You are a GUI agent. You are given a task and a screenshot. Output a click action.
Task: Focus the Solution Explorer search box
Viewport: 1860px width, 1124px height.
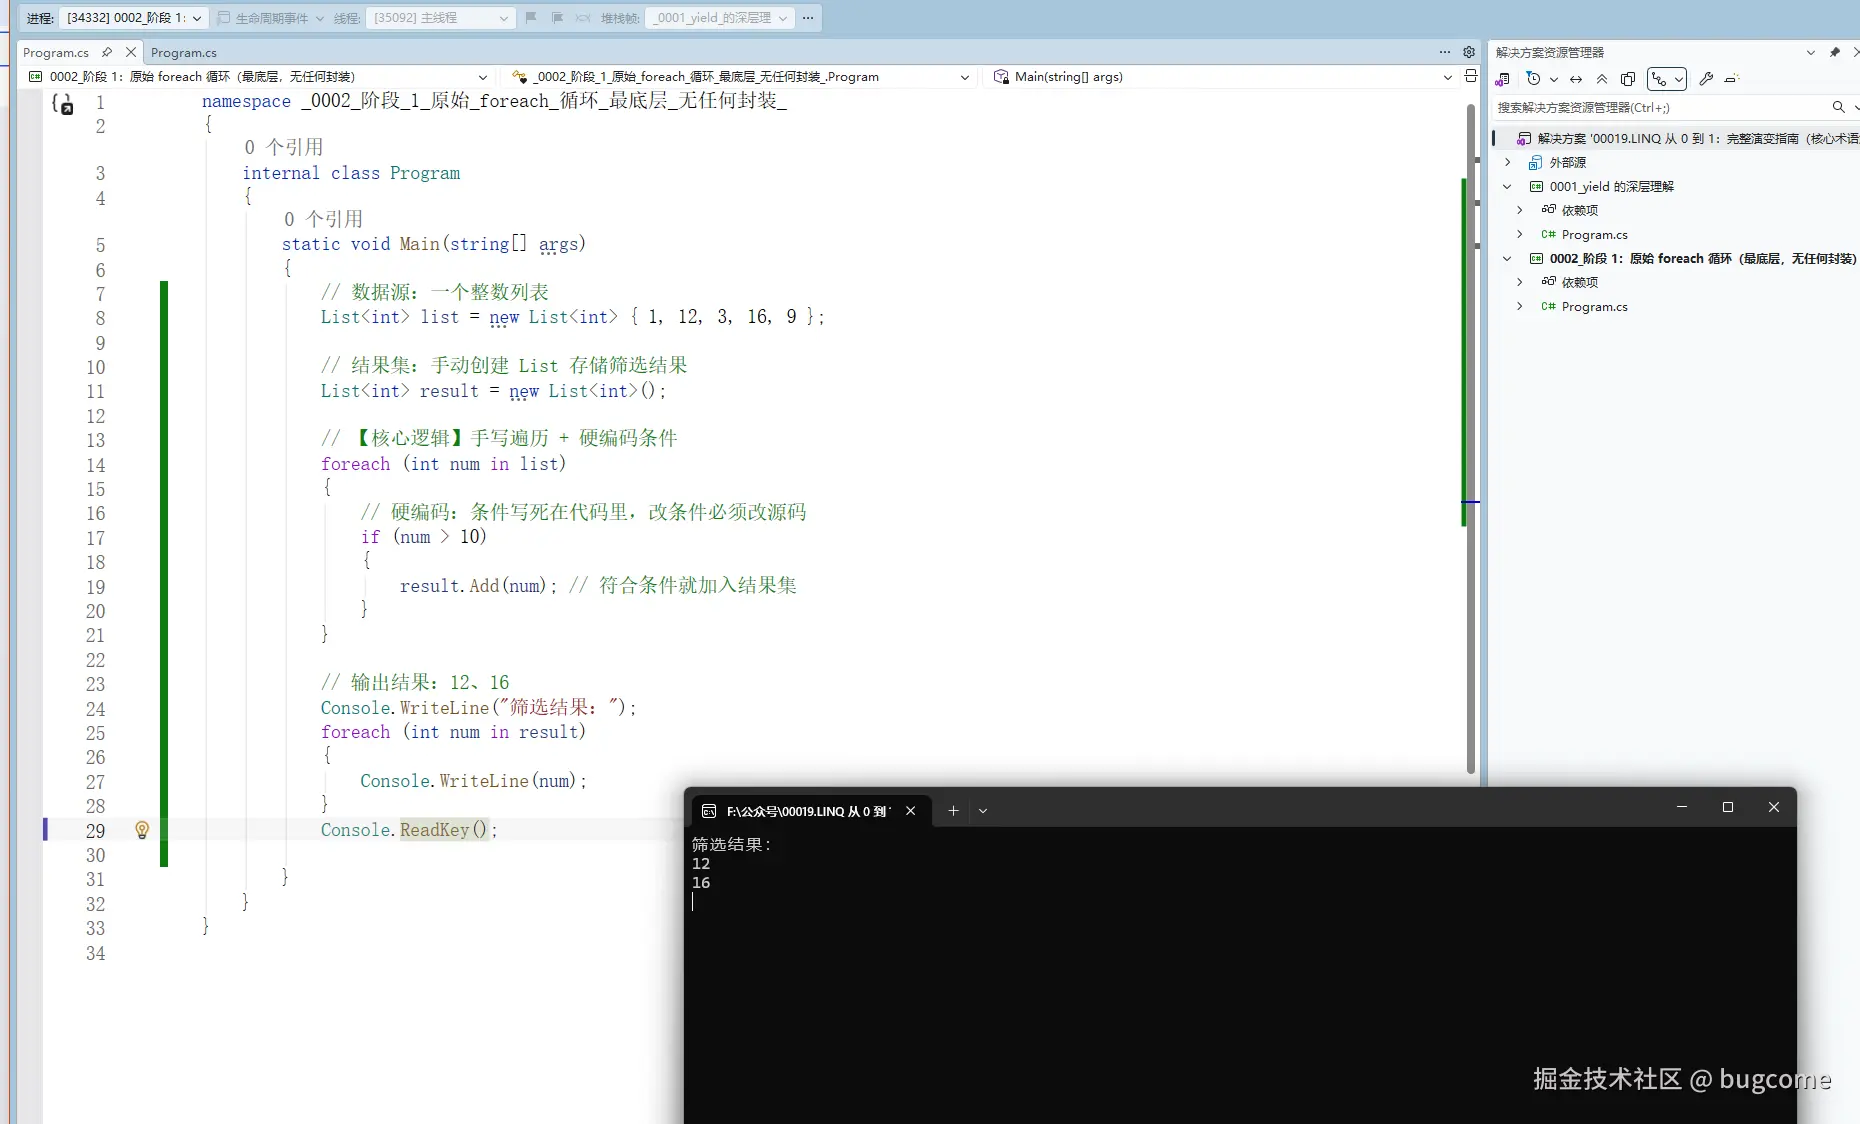1660,107
